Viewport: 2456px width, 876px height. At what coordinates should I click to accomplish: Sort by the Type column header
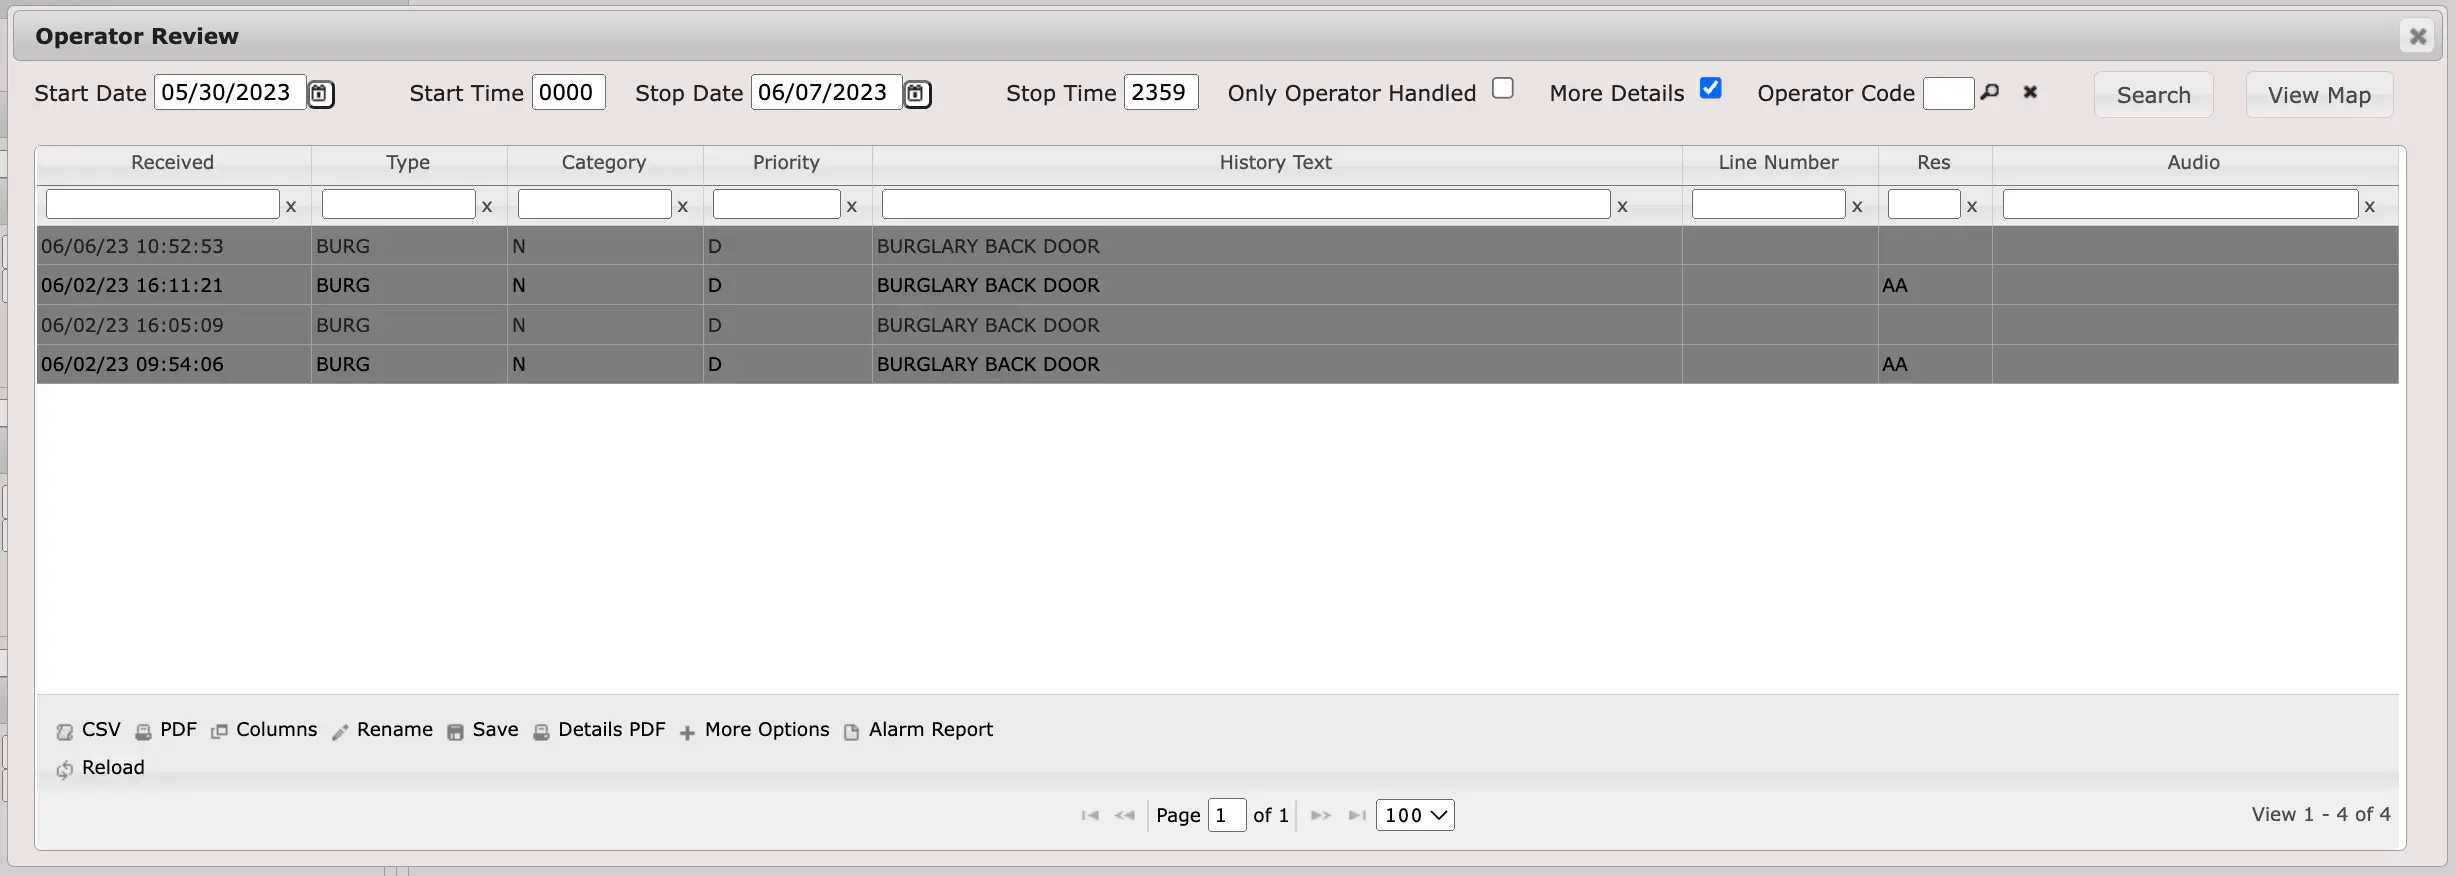[408, 163]
